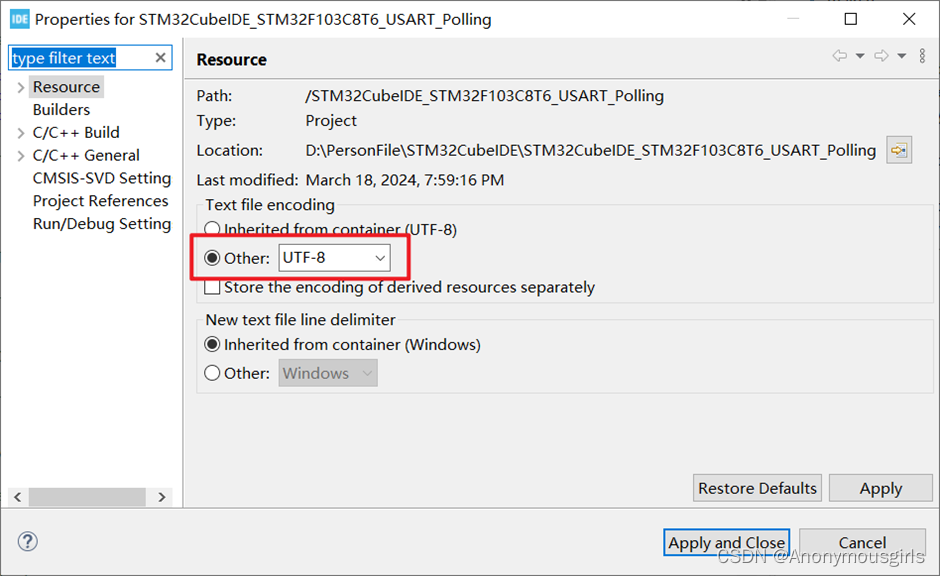This screenshot has width=940, height=576.
Task: Toggle Store encoding of derived resources separately
Action: (x=212, y=287)
